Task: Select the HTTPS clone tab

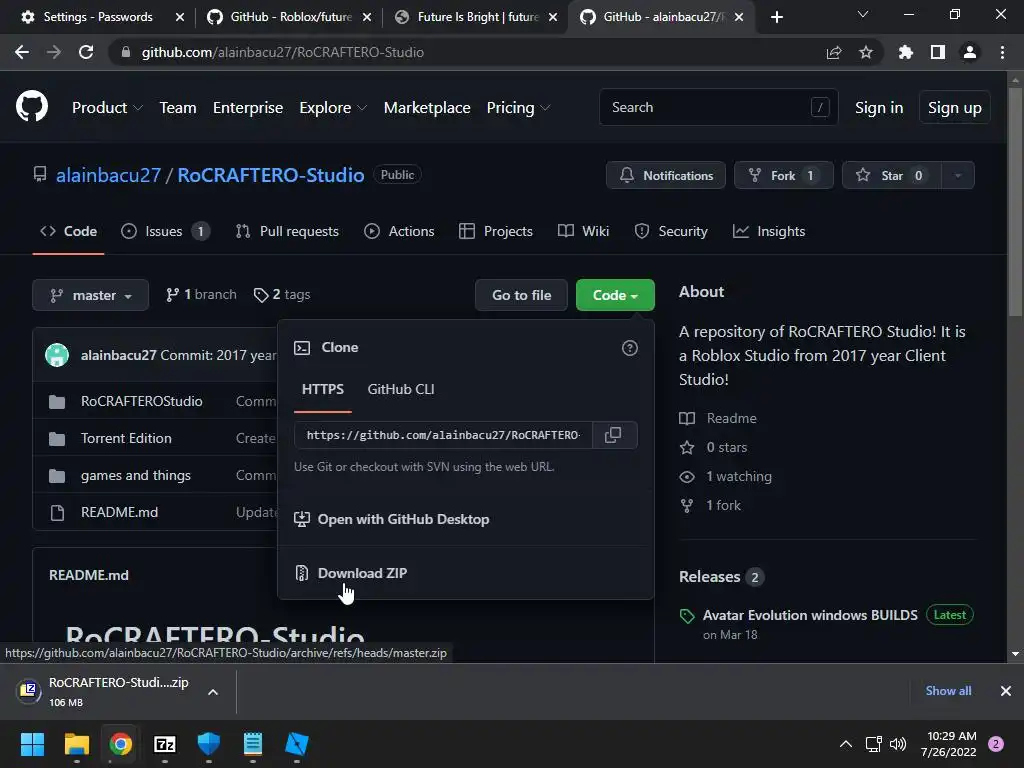Action: click(323, 389)
